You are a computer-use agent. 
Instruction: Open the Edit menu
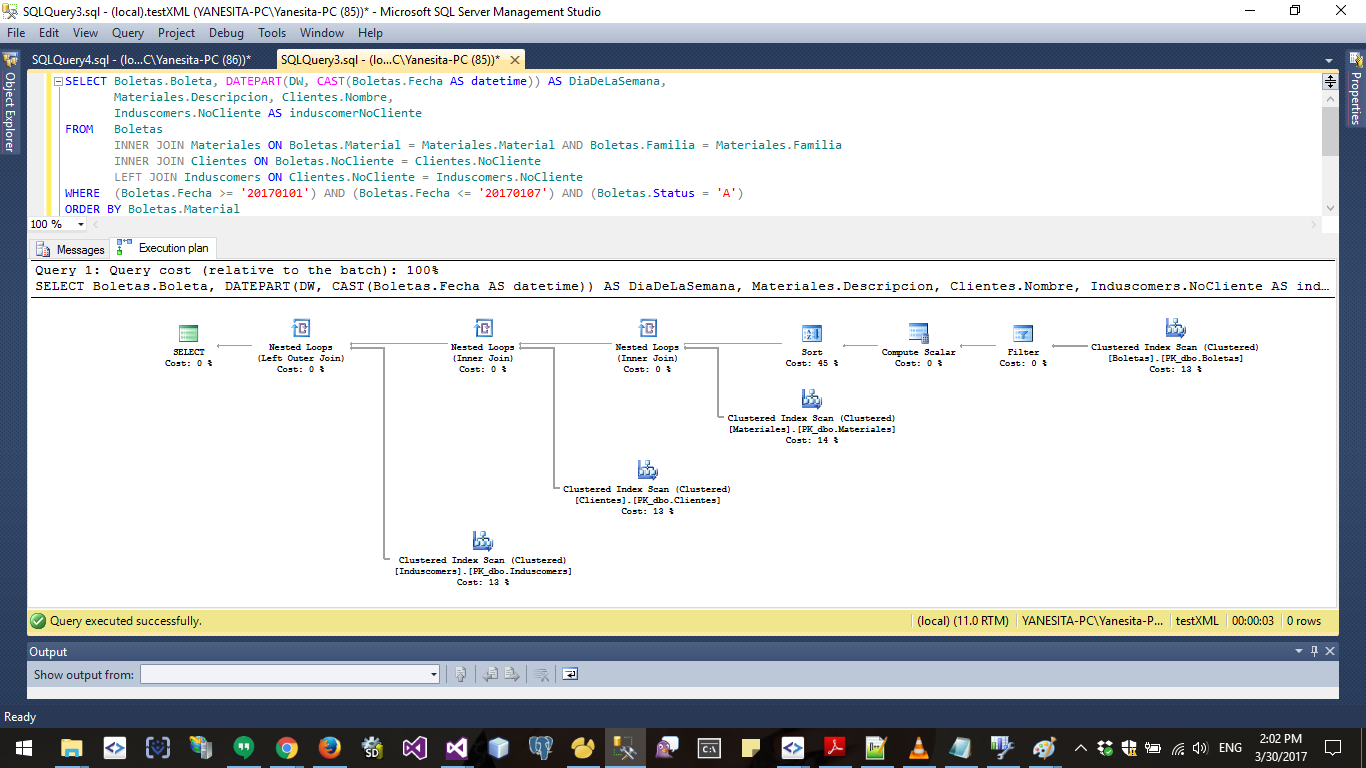pos(49,33)
